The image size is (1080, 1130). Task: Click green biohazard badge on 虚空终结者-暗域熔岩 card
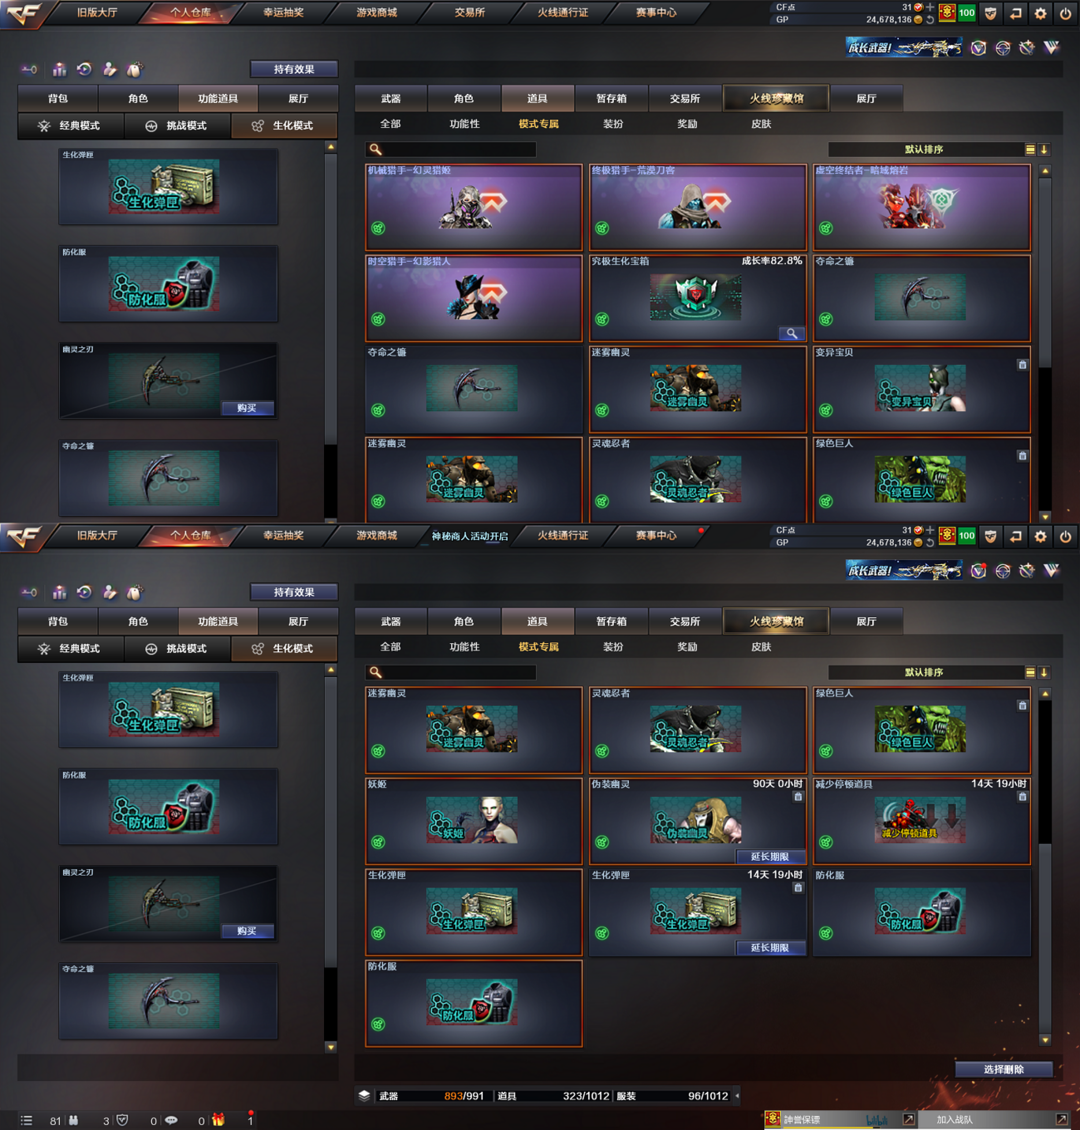click(826, 228)
